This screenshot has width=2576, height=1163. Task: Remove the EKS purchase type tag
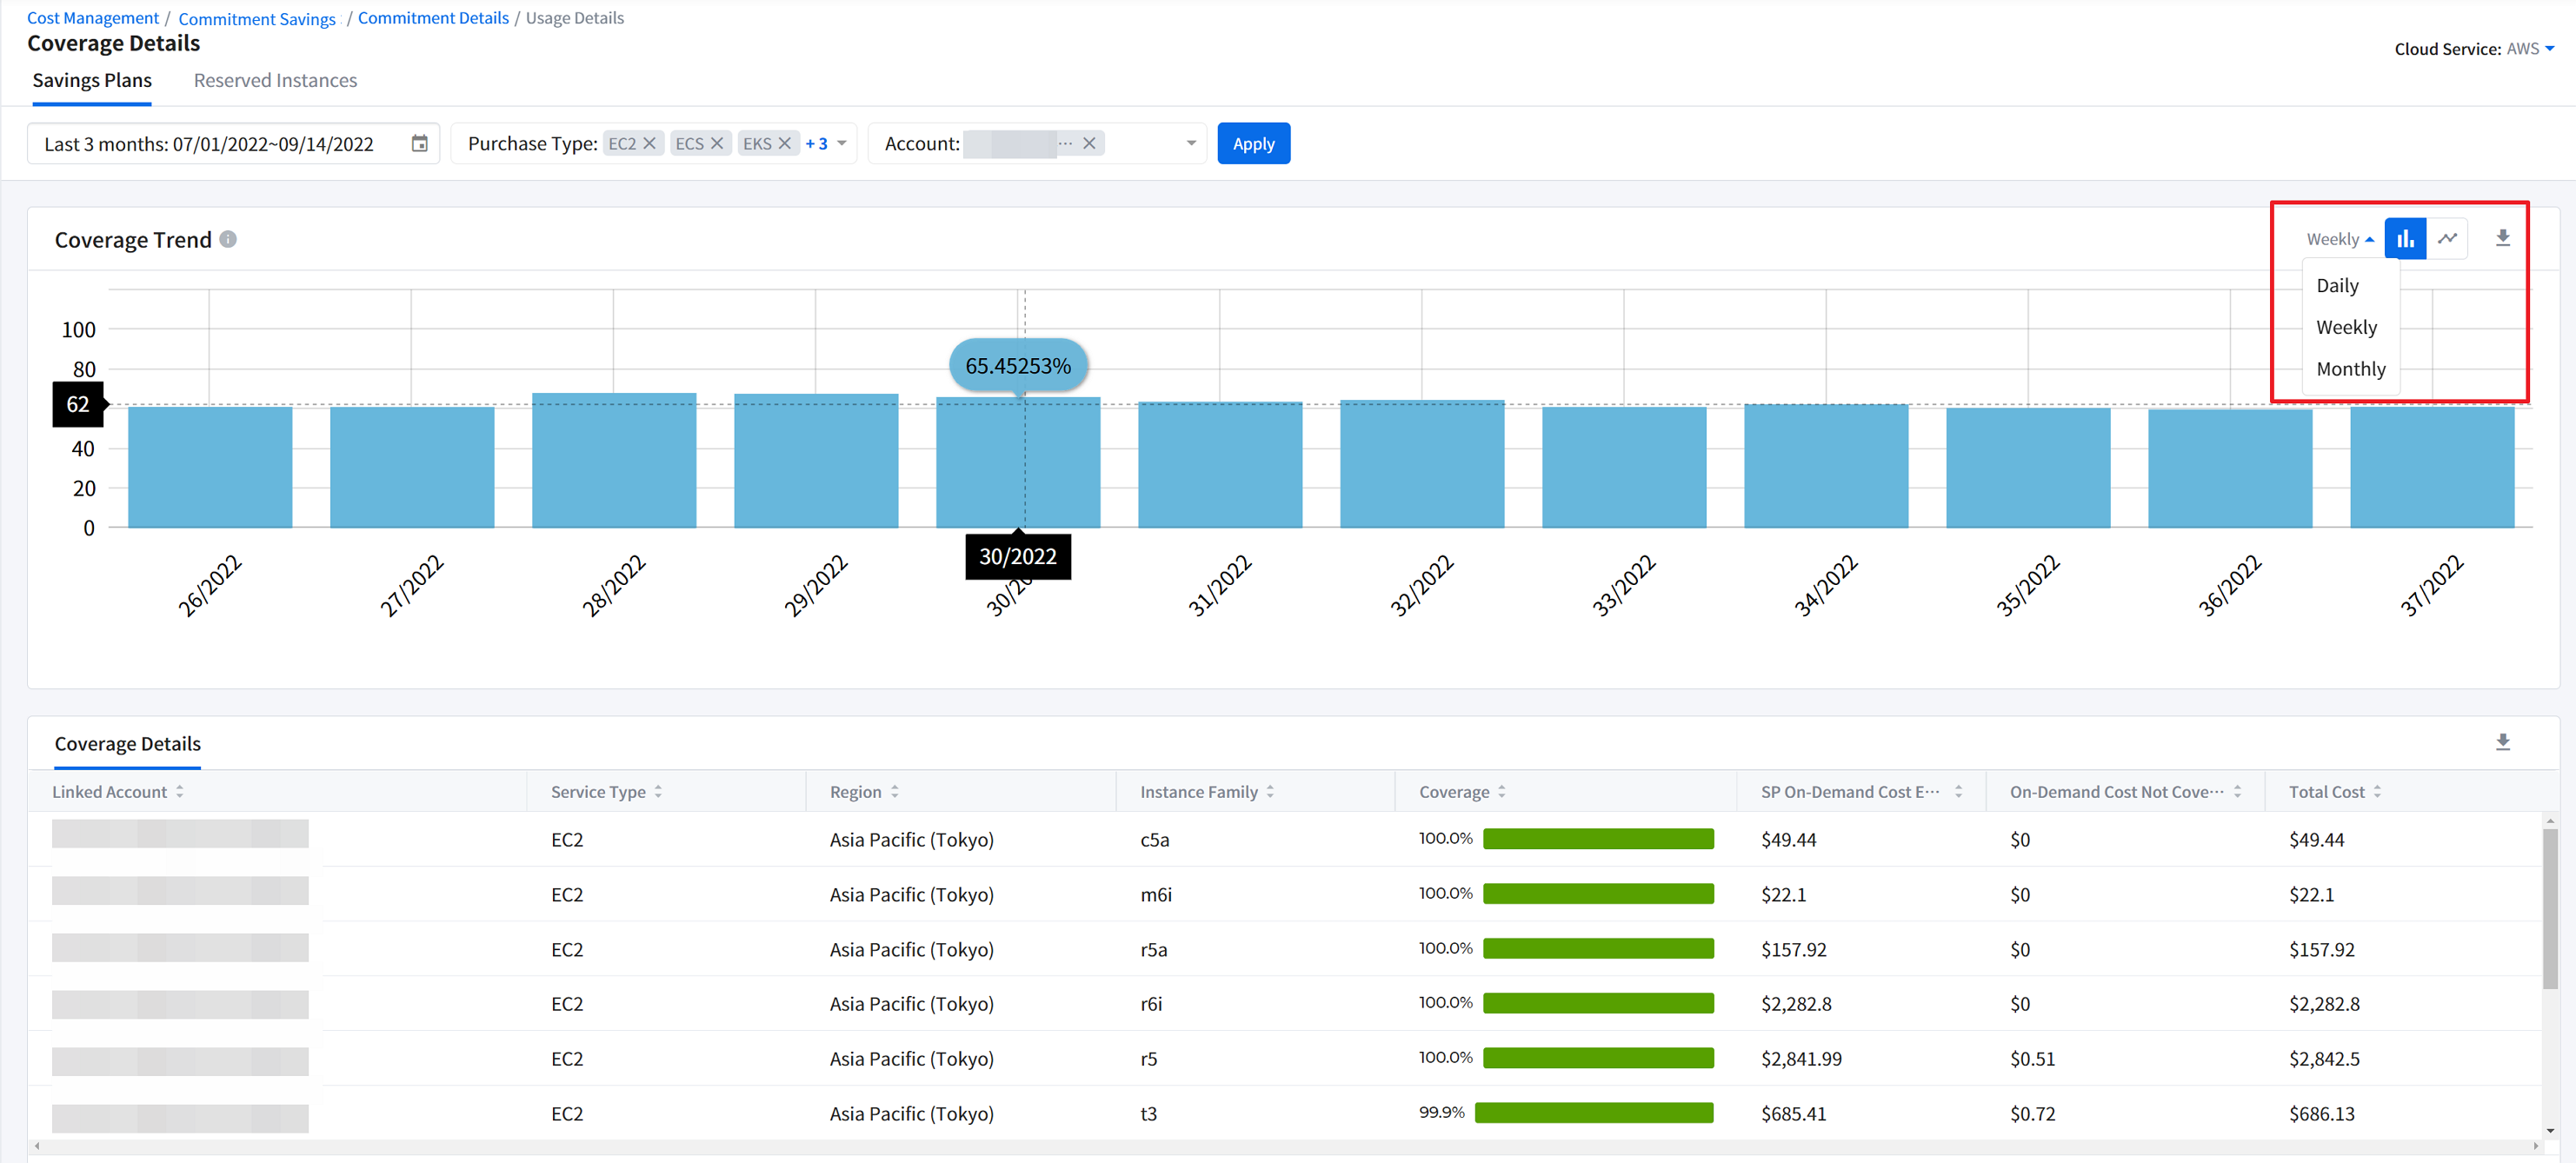(785, 144)
